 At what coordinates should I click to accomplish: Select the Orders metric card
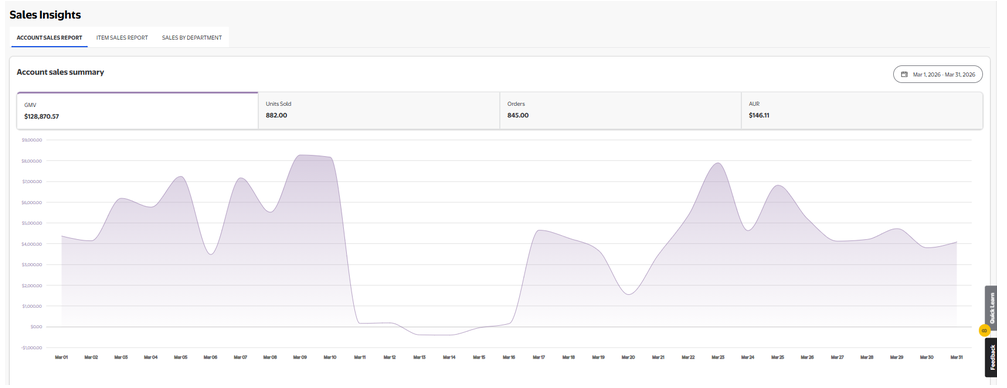pyautogui.click(x=620, y=111)
